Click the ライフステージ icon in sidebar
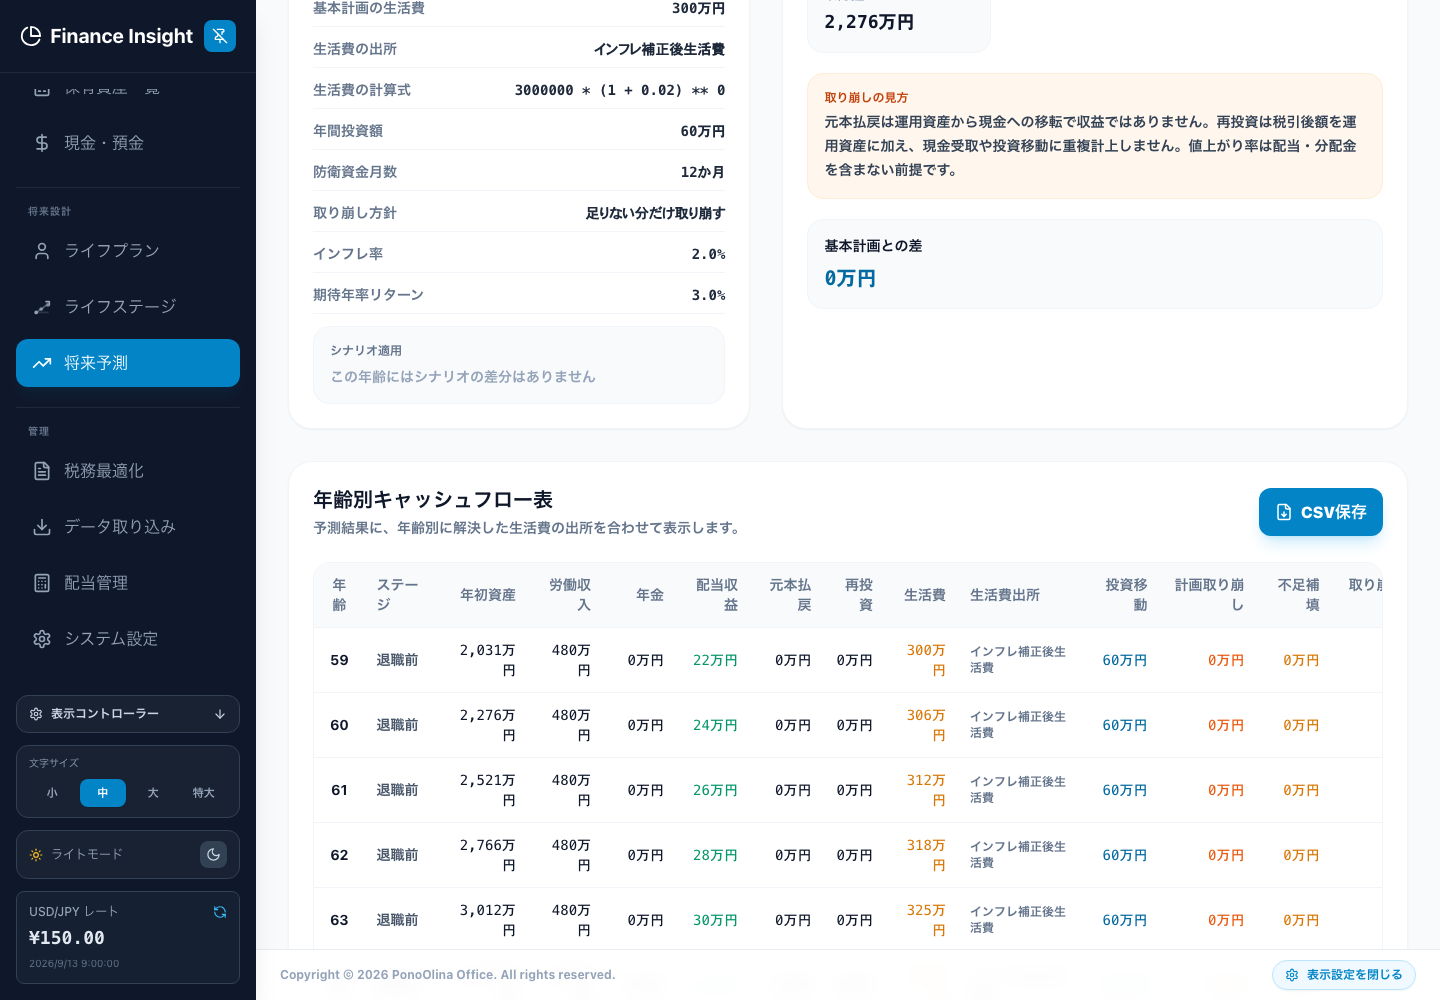This screenshot has height=1000, width=1440. (x=42, y=307)
